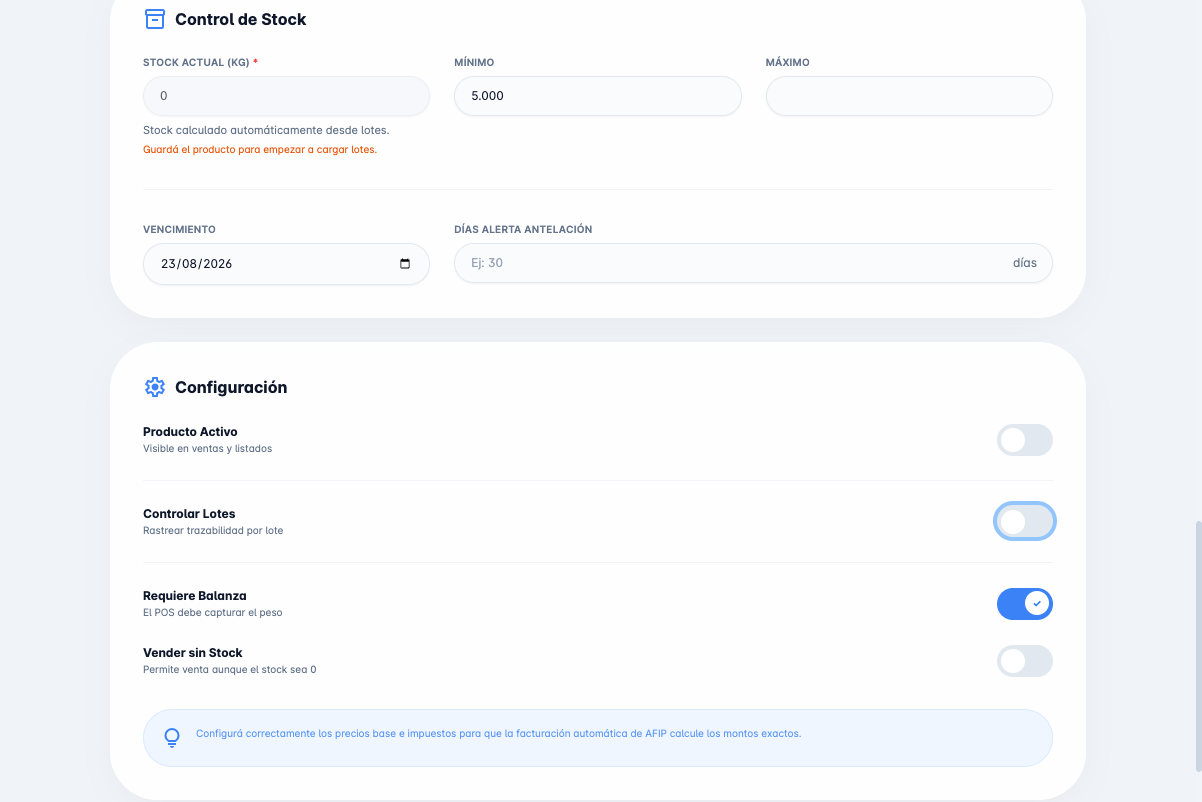Click the AFIP facturación tip text
This screenshot has width=1202, height=802.
coord(499,733)
